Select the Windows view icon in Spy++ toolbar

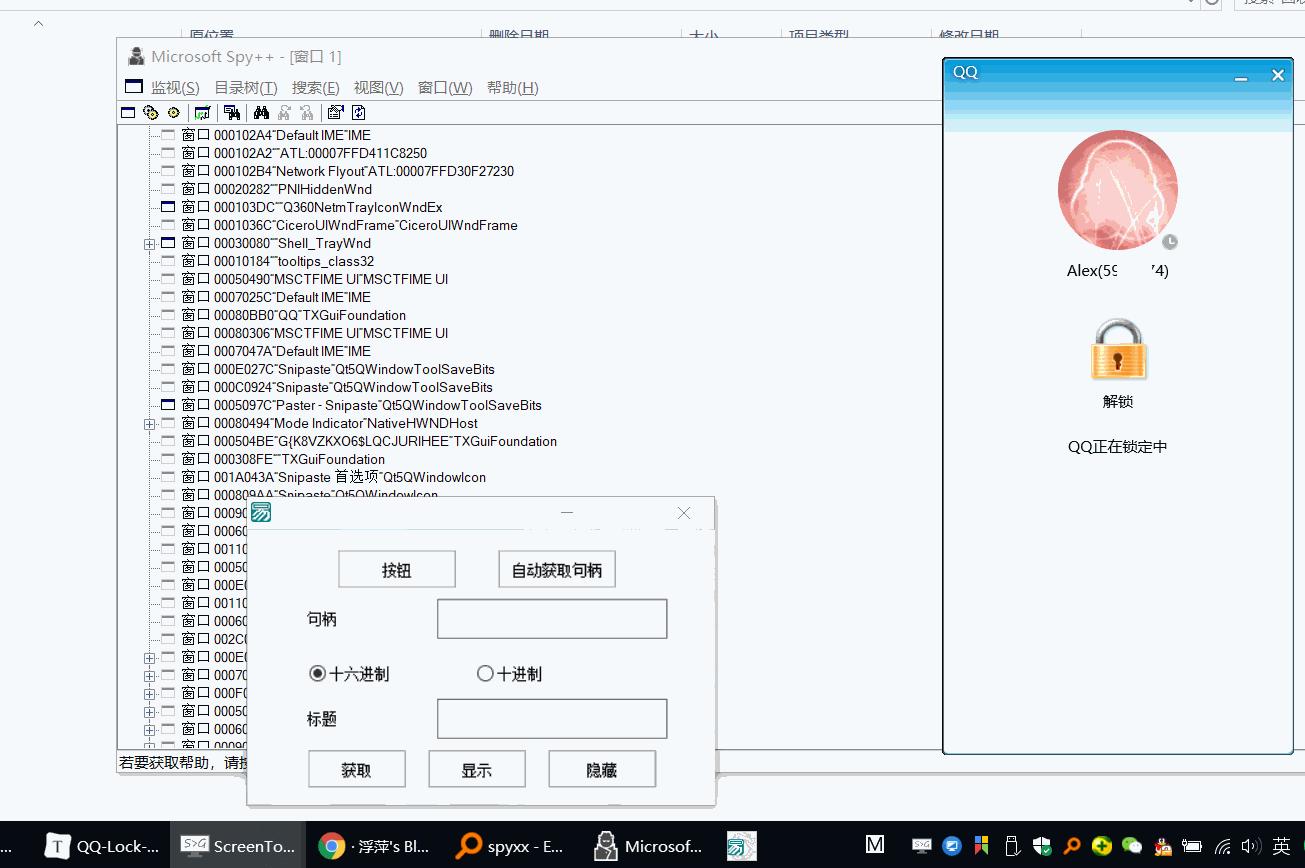[x=128, y=112]
